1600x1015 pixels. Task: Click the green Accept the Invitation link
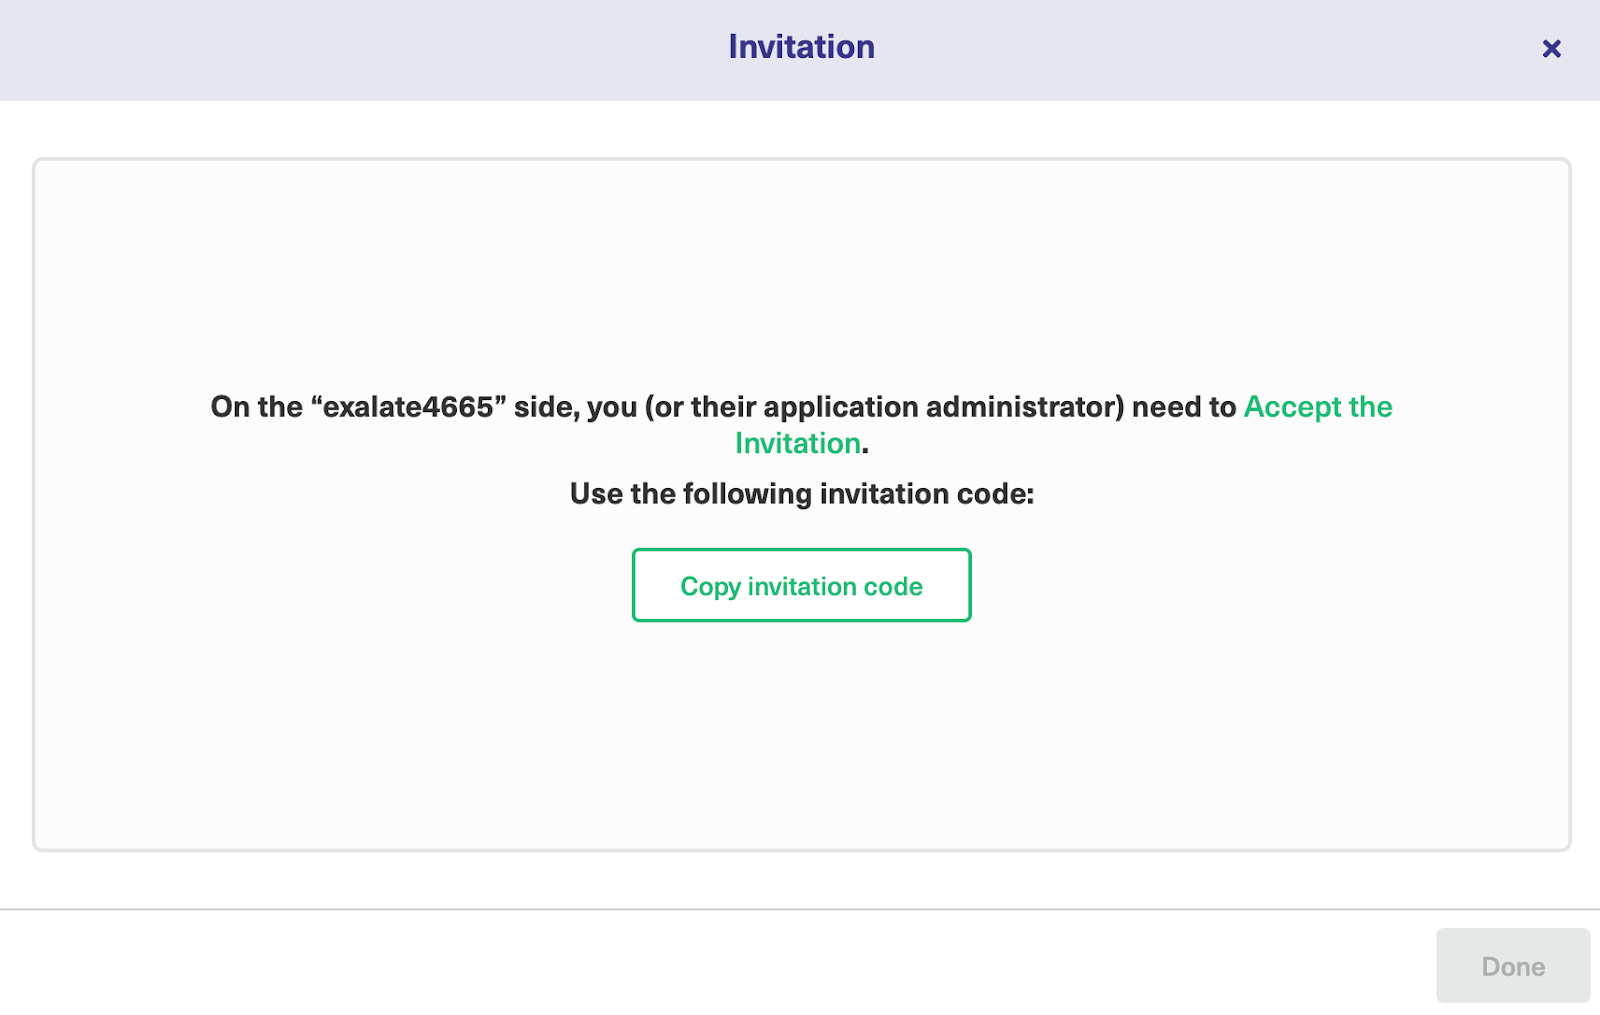(1317, 407)
